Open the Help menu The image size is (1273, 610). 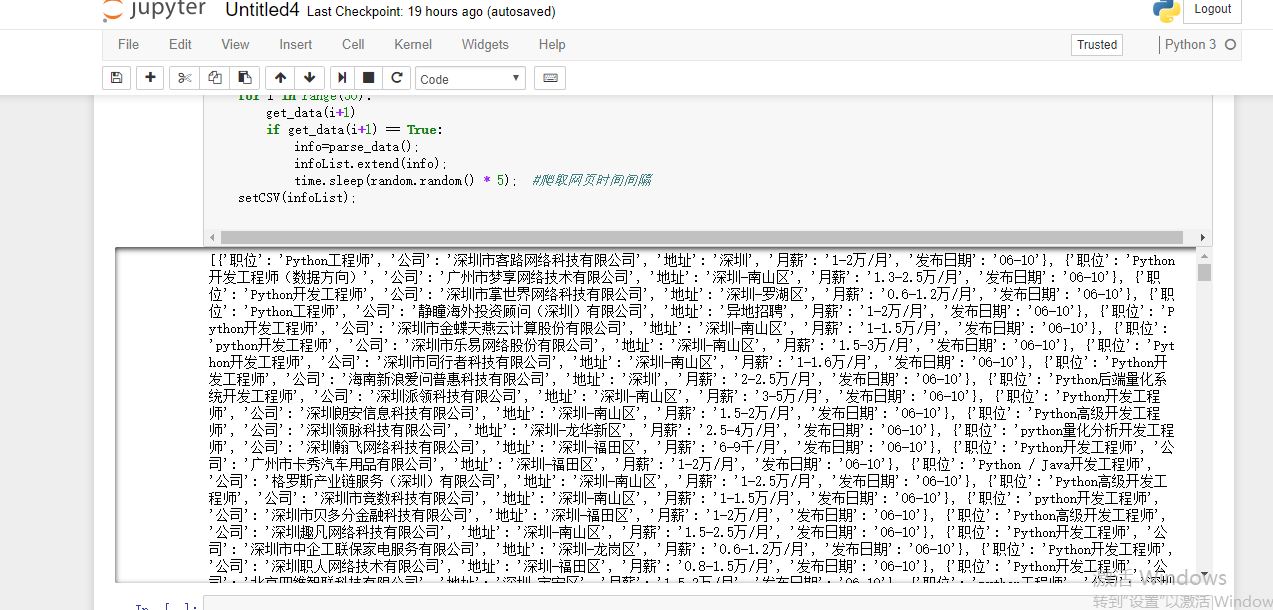pyautogui.click(x=552, y=44)
